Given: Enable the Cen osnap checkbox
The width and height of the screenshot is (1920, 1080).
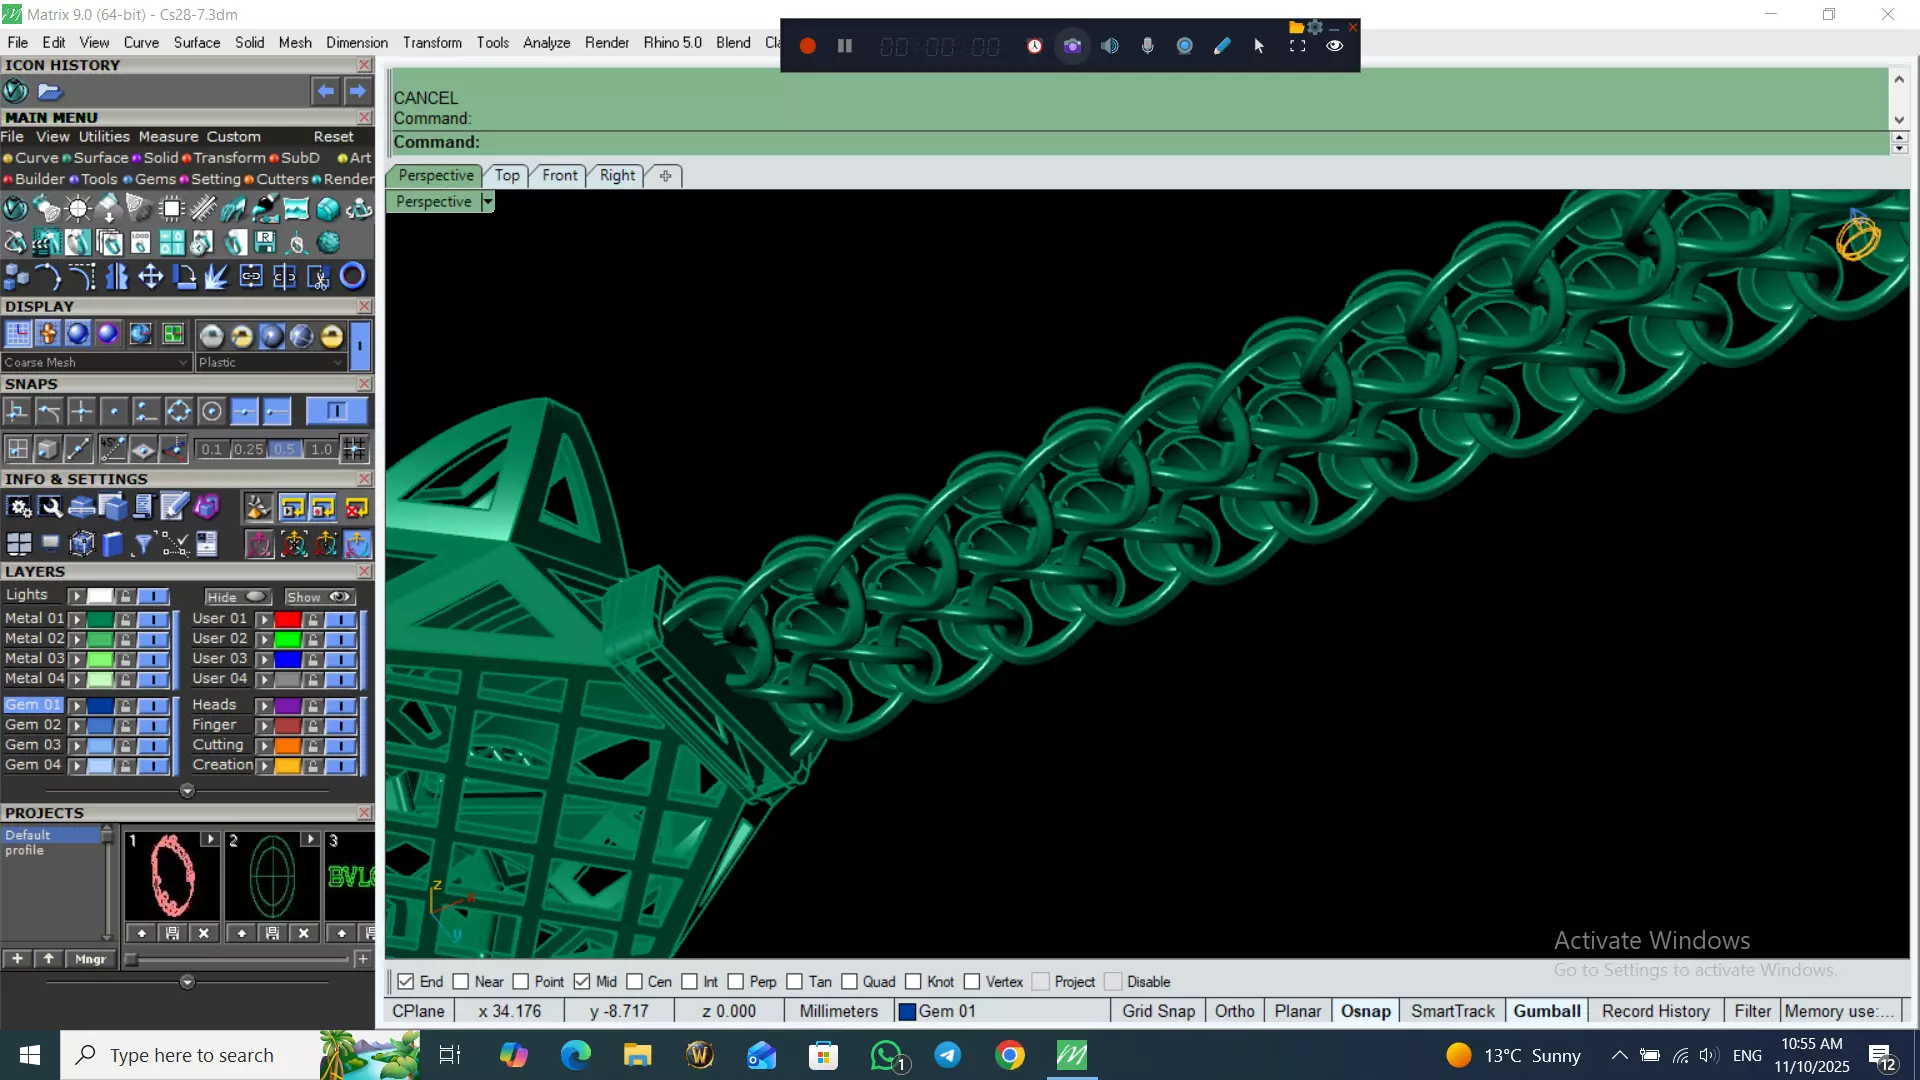Looking at the screenshot, I should click(x=634, y=982).
